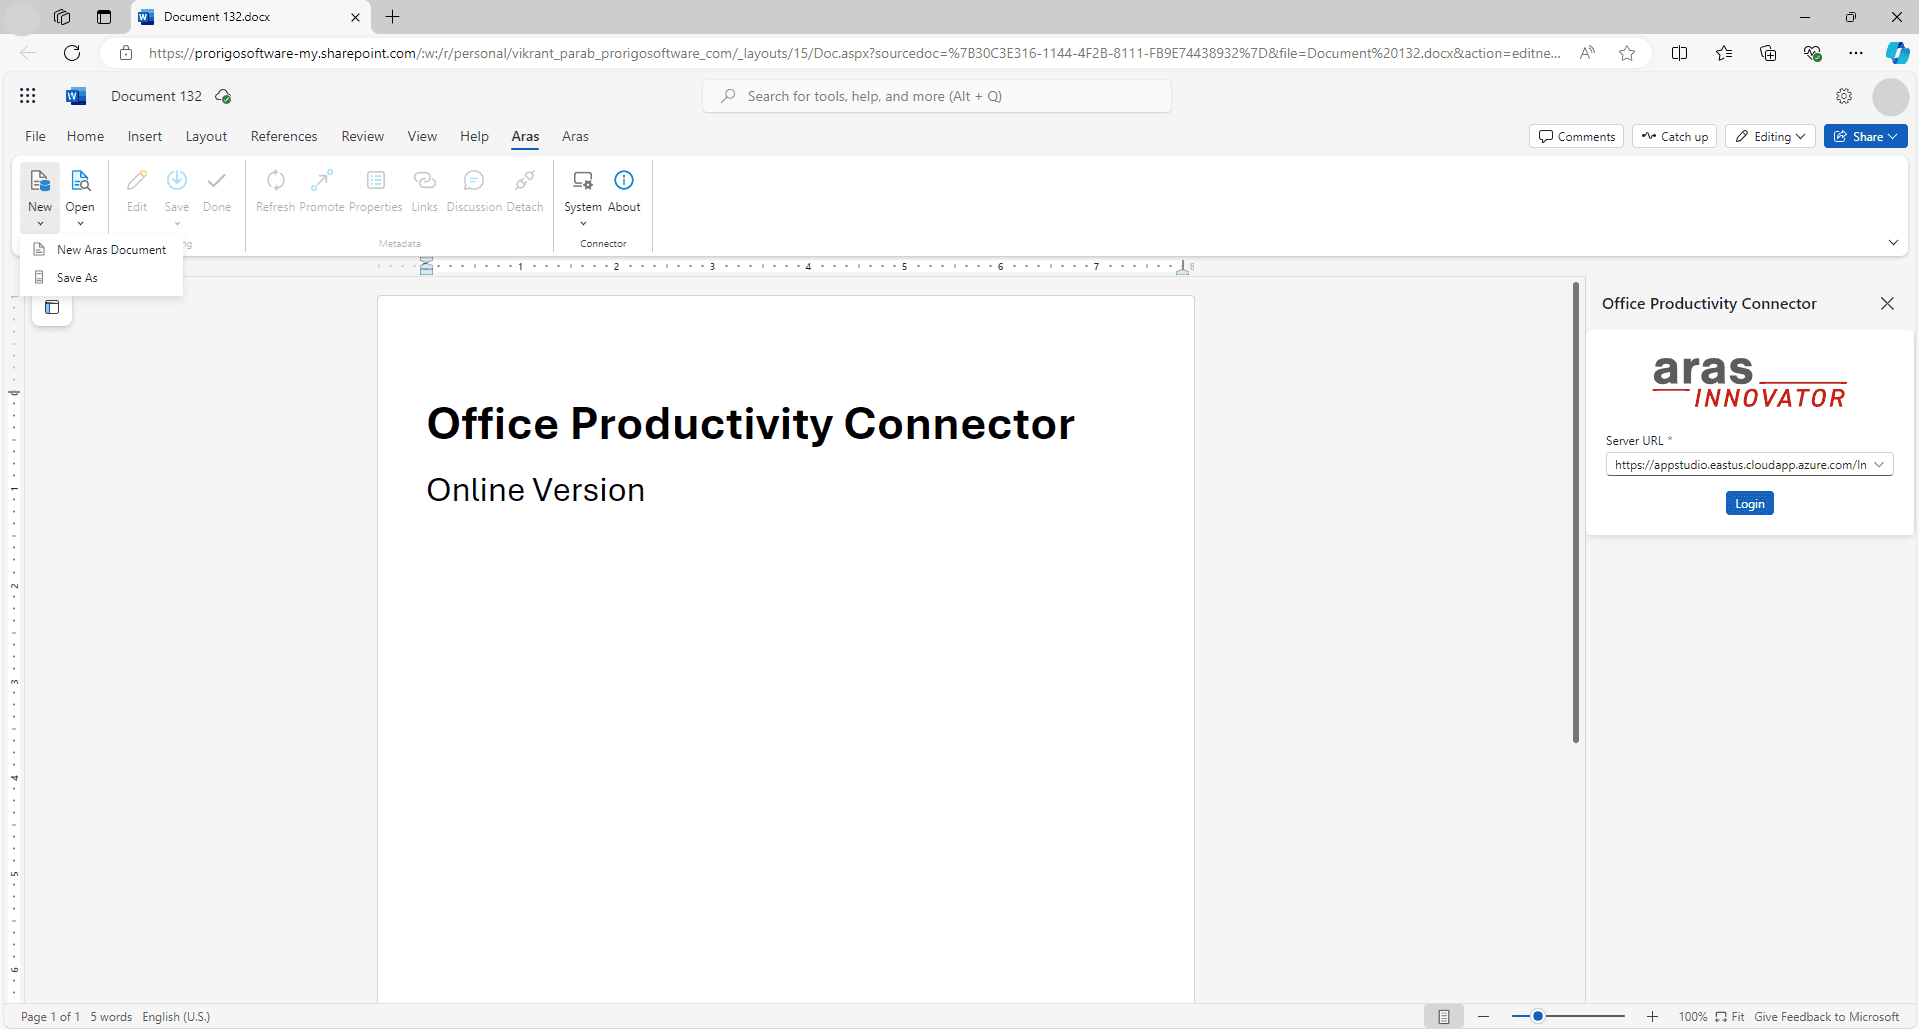This screenshot has width=1919, height=1029.
Task: Click the 5 words count in status bar
Action: 111,1016
